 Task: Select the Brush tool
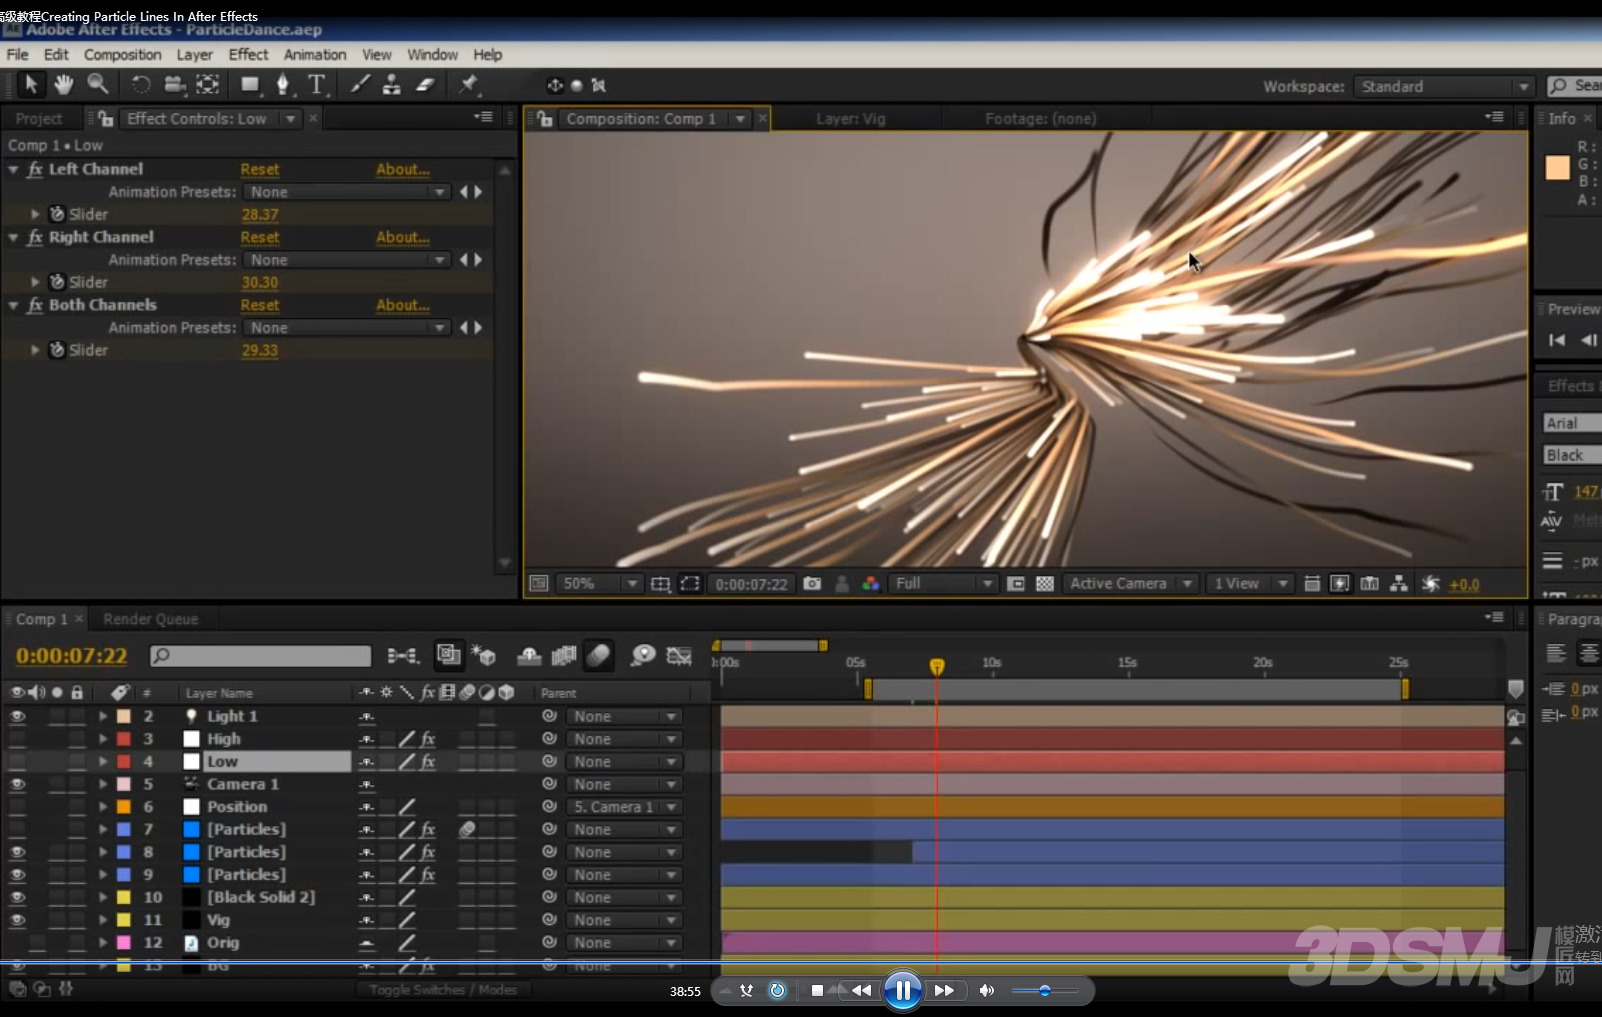tap(360, 85)
